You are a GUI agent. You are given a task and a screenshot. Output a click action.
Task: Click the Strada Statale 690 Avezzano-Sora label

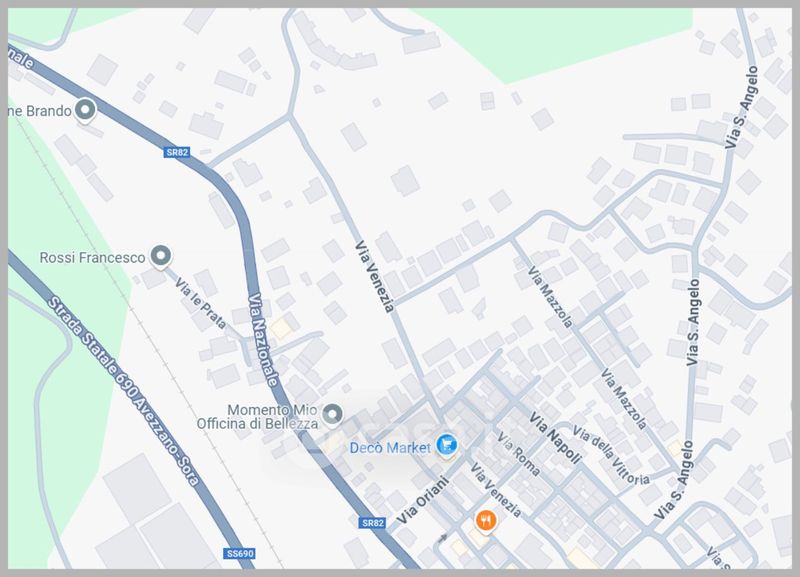123,391
